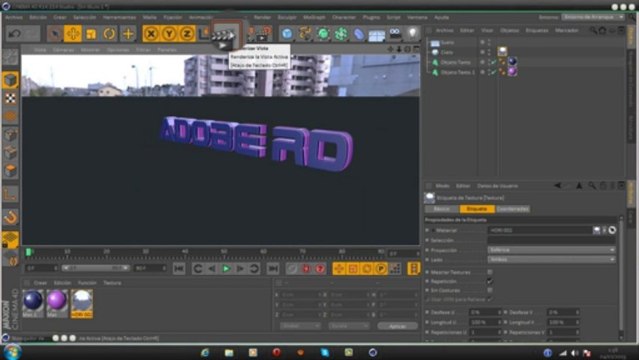
Task: Add a camera using toolbar icon
Action: coord(395,33)
